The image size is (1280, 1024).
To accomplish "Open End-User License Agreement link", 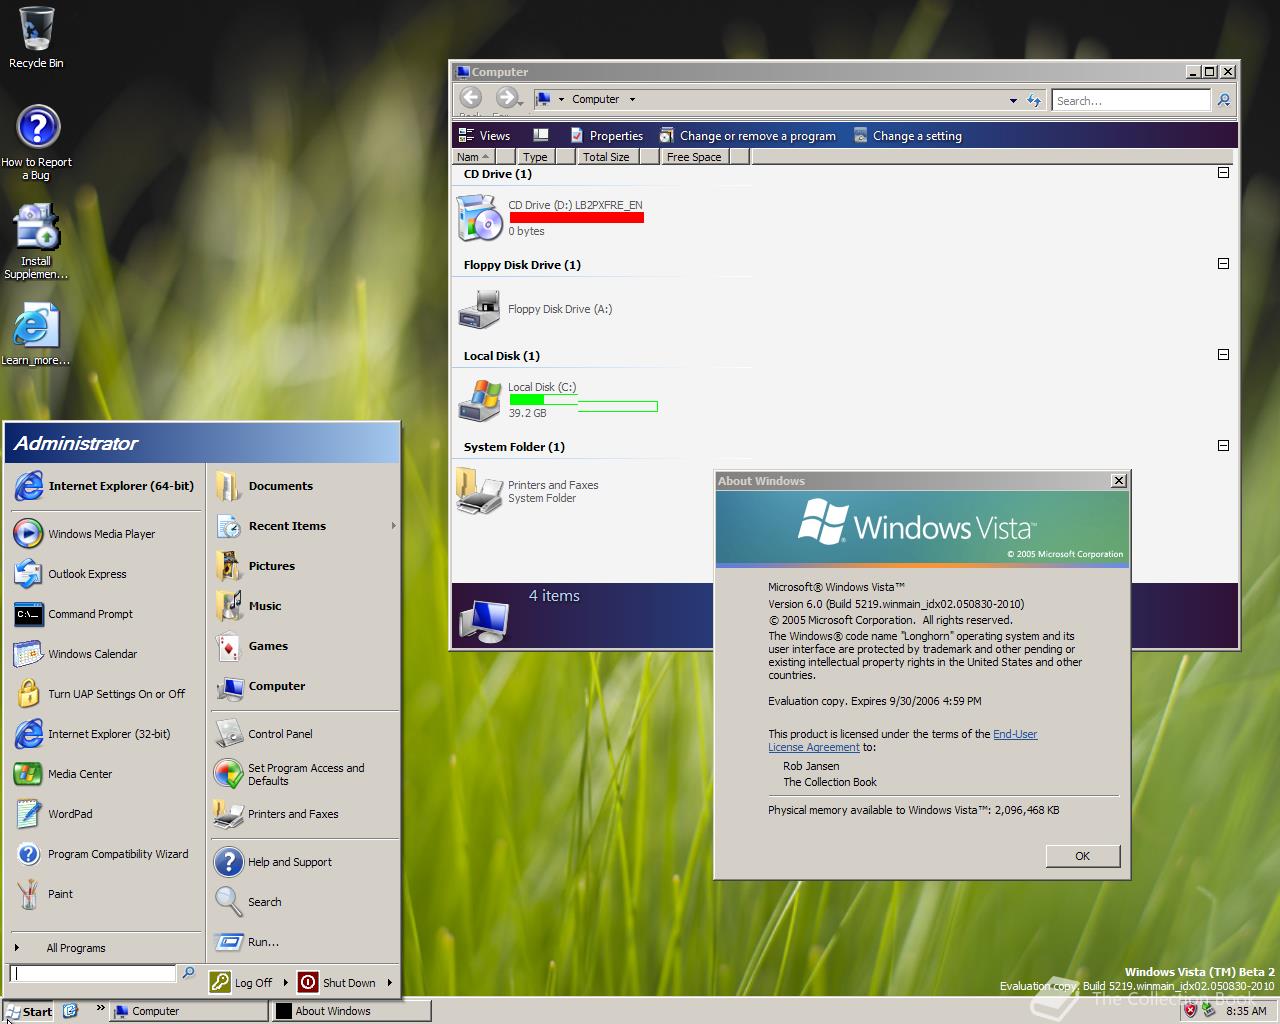I will tap(902, 740).
